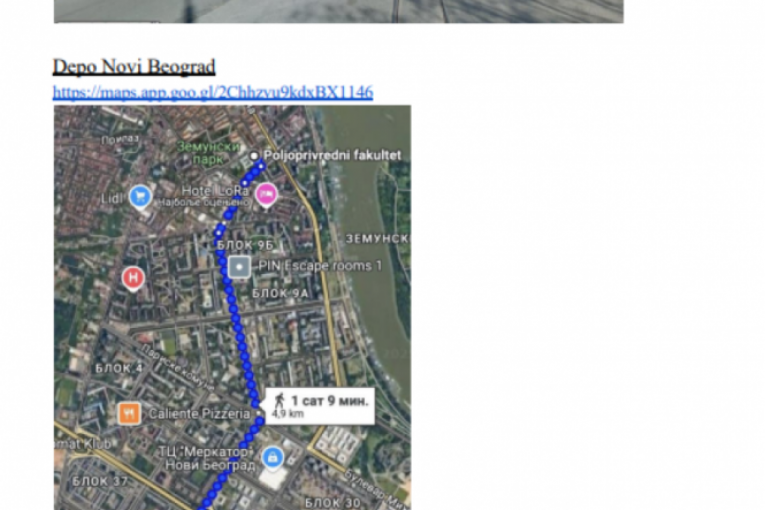
Task: Click the Caliente Pizzeria text label
Action: [199, 414]
